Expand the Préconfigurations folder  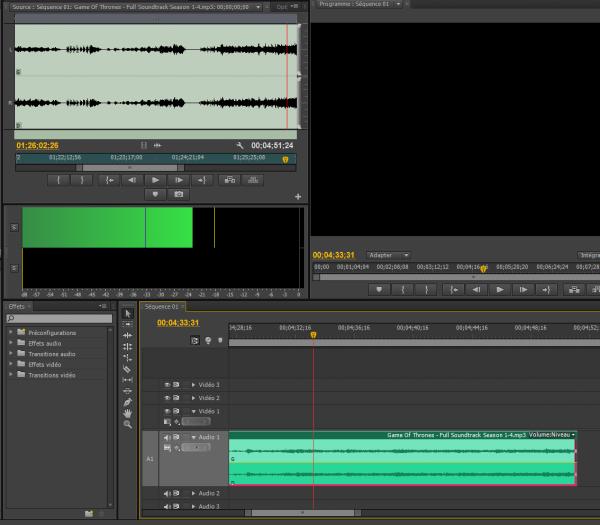(11, 332)
